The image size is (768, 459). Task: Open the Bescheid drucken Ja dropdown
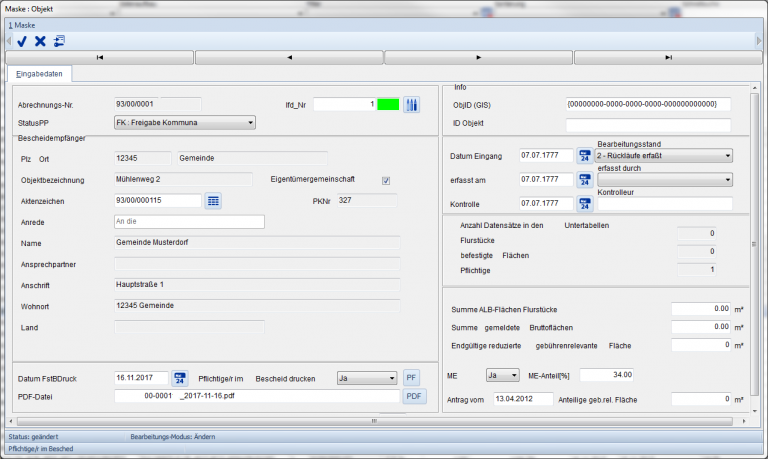click(x=367, y=378)
